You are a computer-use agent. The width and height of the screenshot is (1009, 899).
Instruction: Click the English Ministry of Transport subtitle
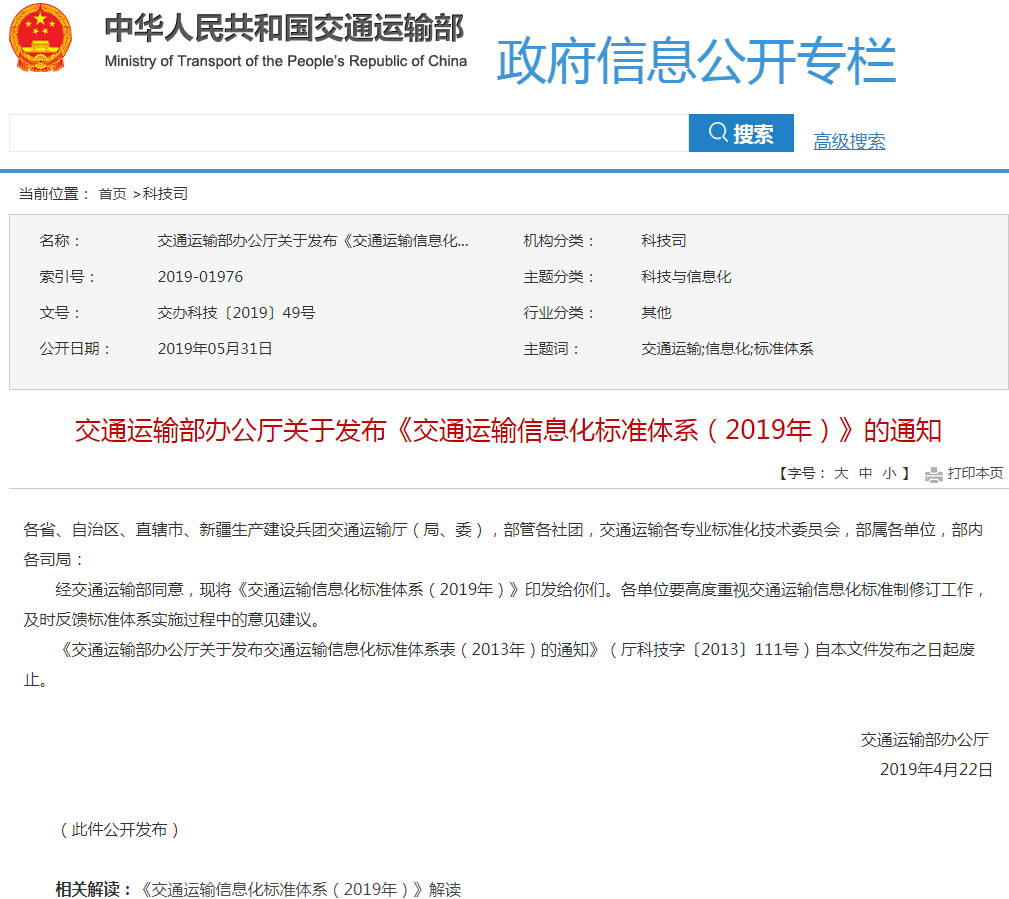[x=286, y=61]
